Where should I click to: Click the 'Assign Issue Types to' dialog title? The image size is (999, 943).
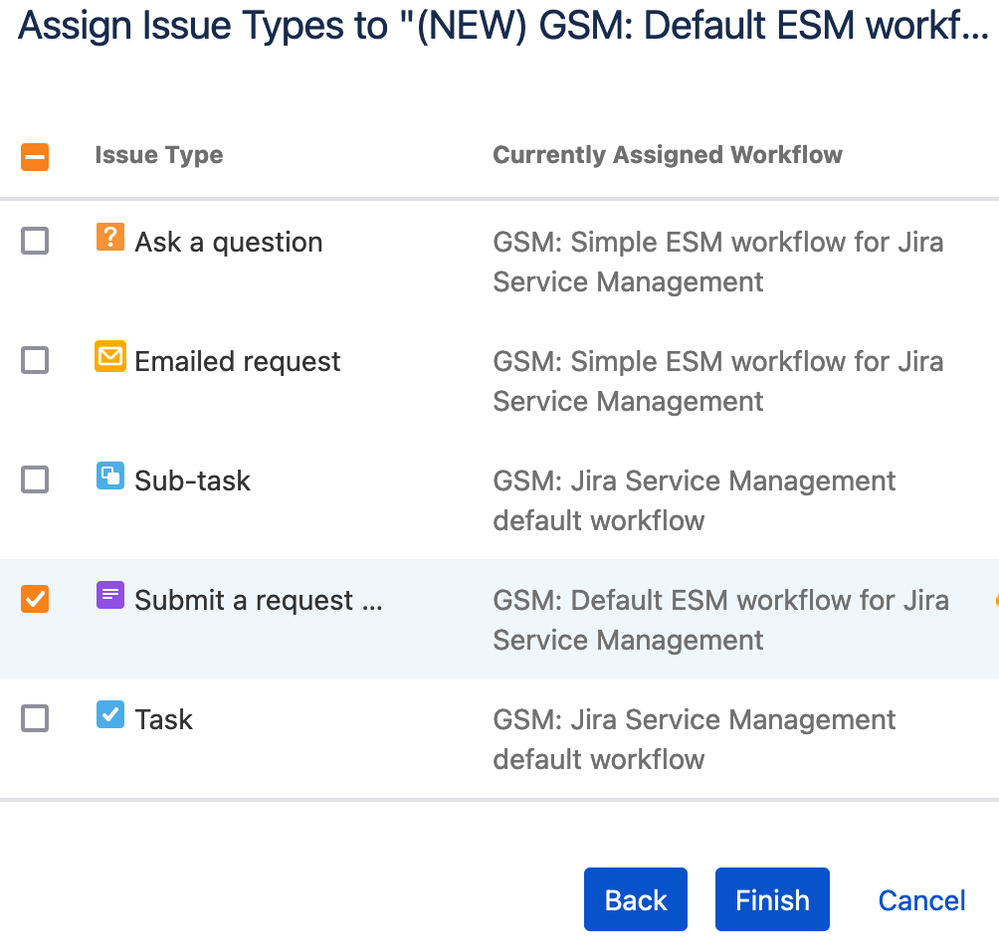(503, 26)
